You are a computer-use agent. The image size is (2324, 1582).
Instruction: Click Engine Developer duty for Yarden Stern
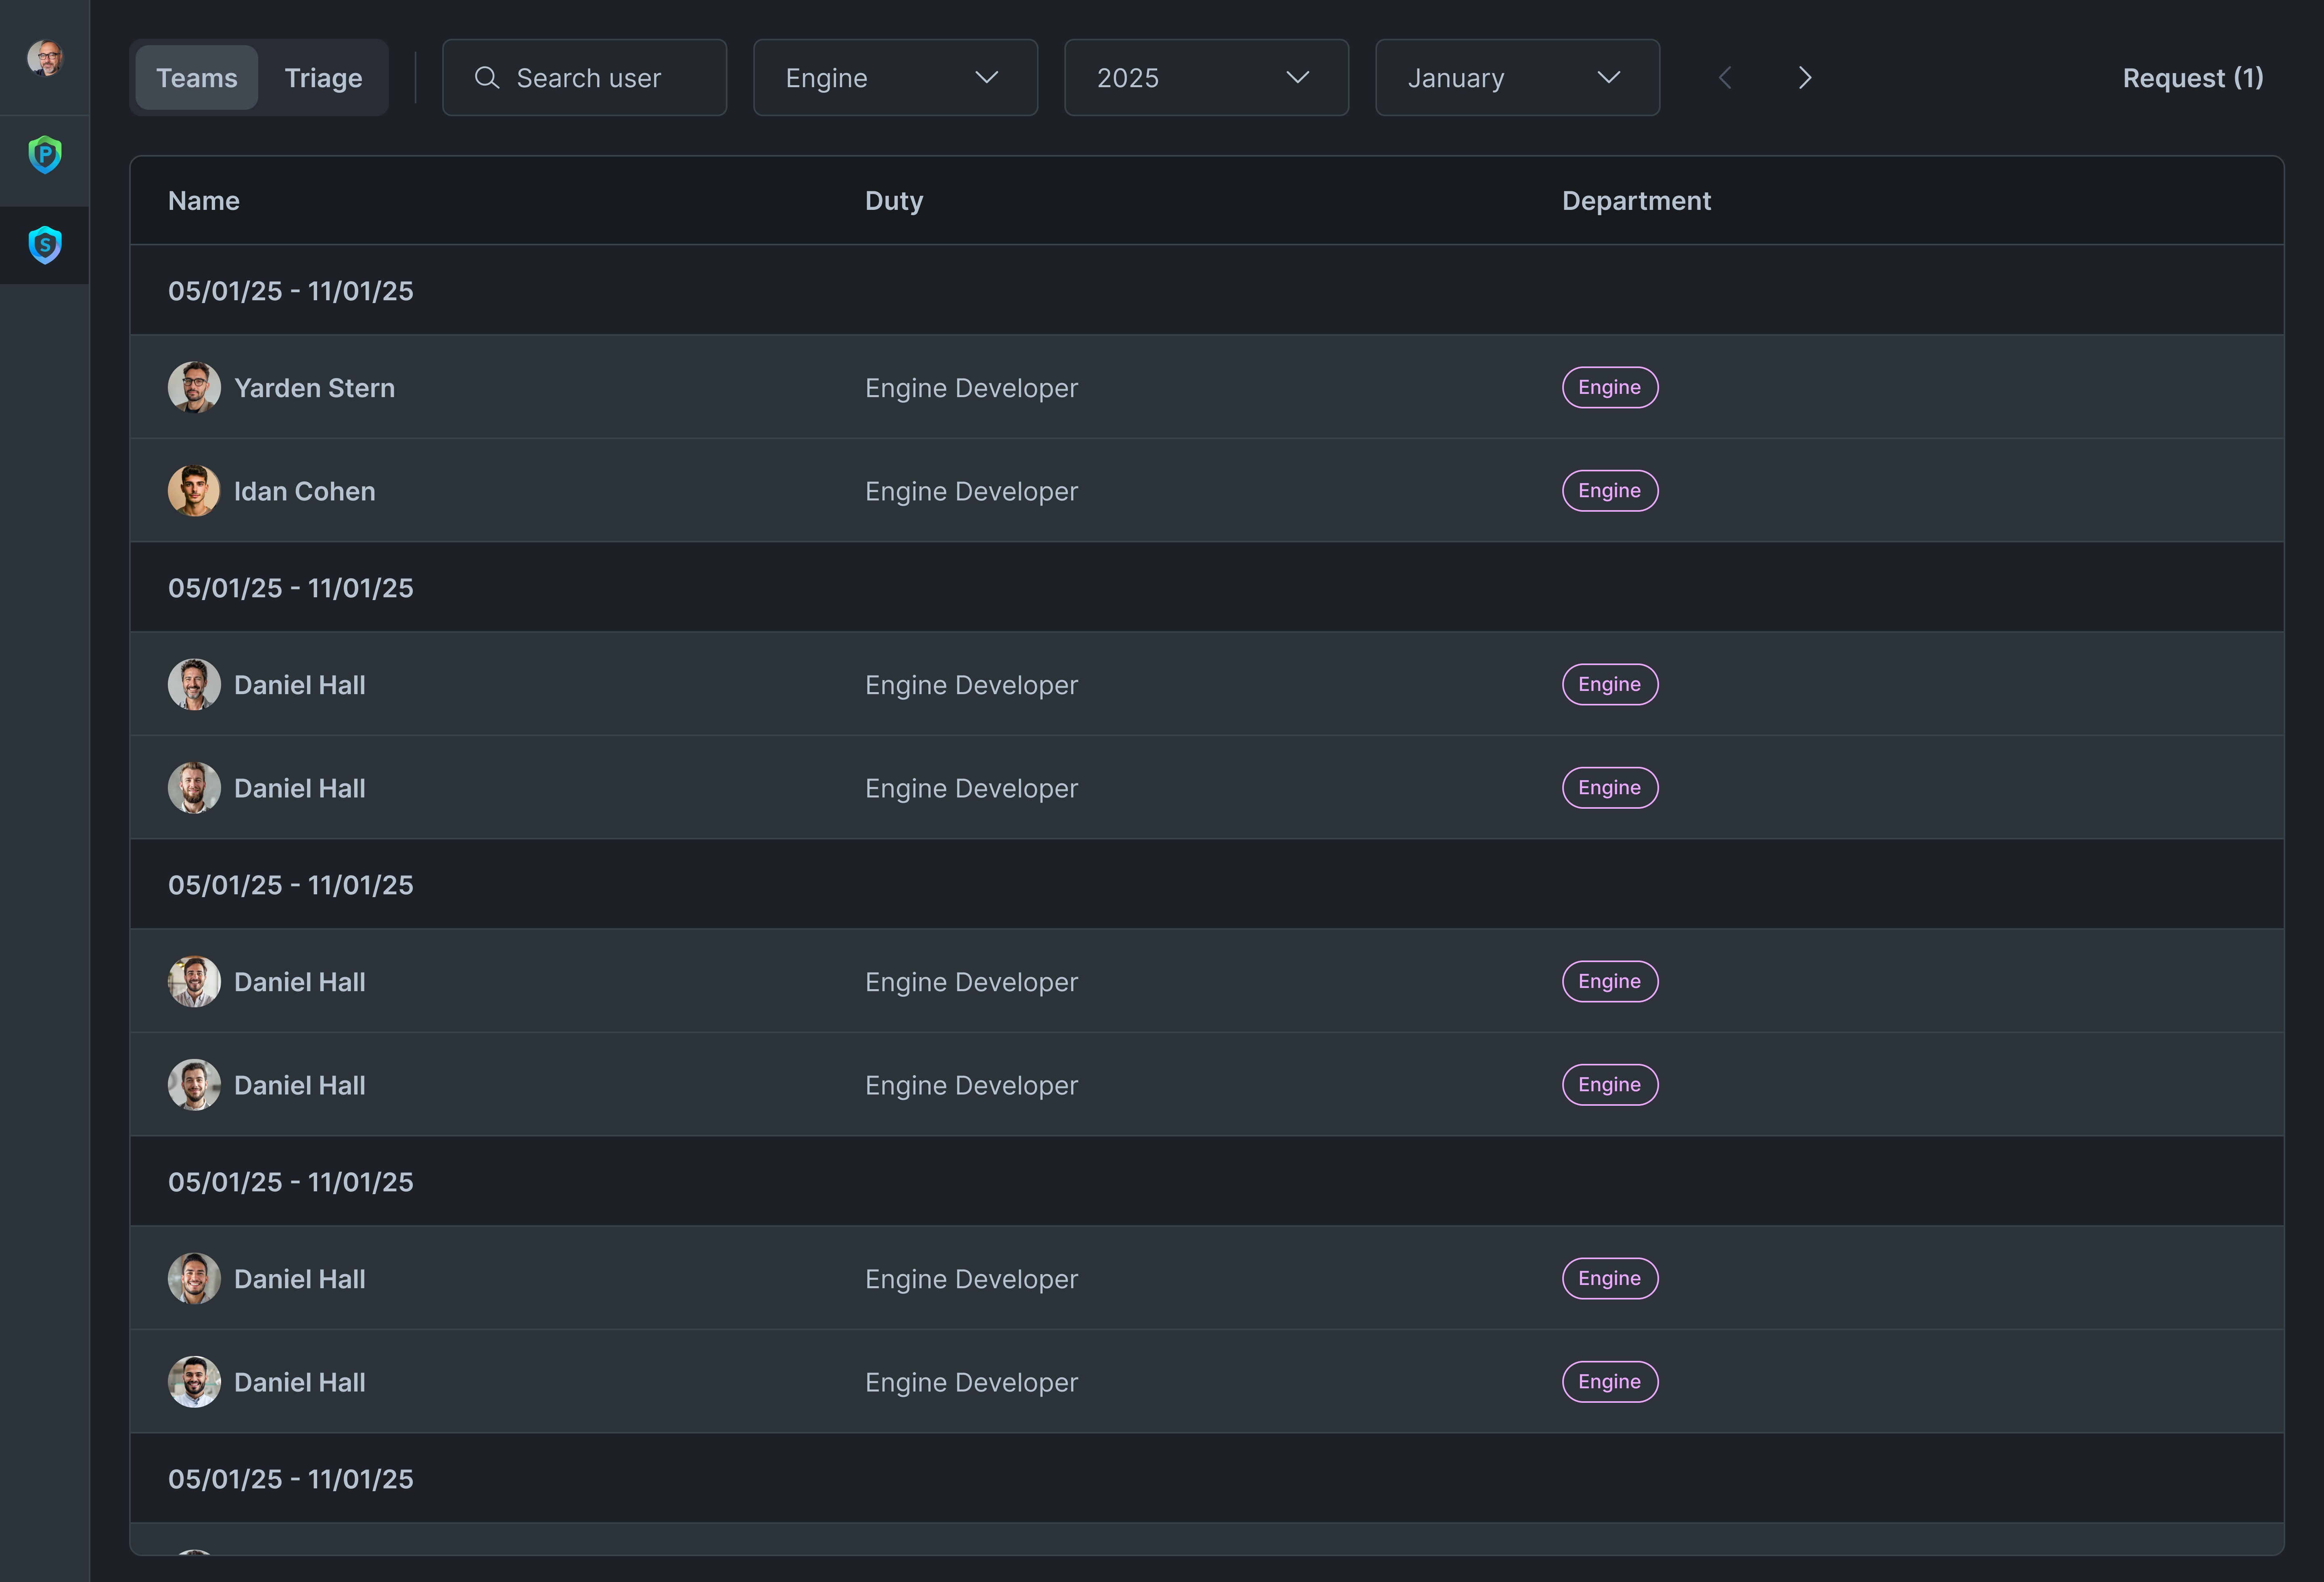tap(972, 388)
